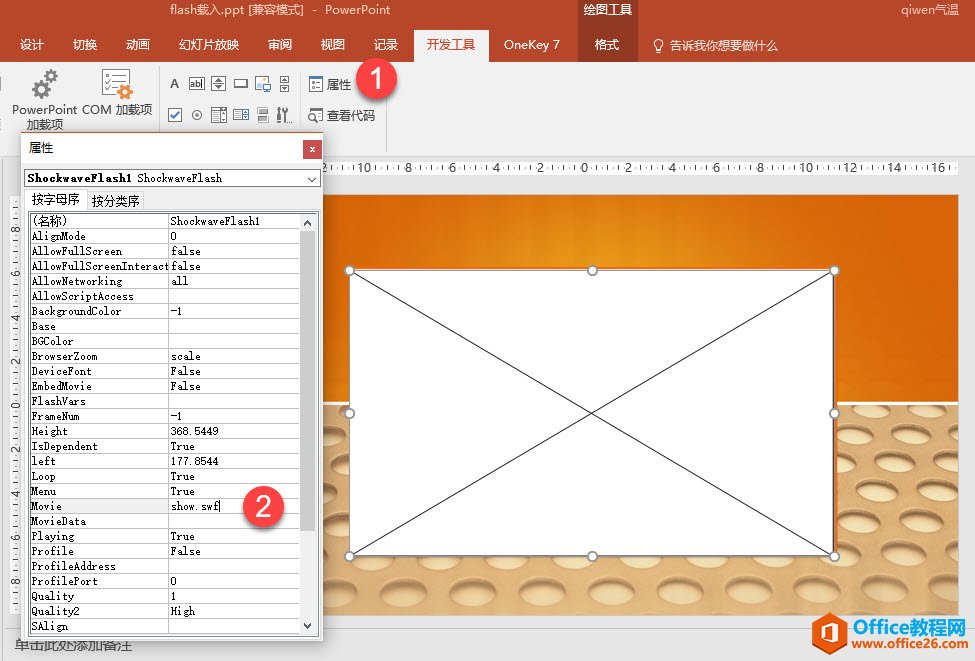The width and height of the screenshot is (975, 661).
Task: Insert a Command Button control
Action: click(x=241, y=84)
